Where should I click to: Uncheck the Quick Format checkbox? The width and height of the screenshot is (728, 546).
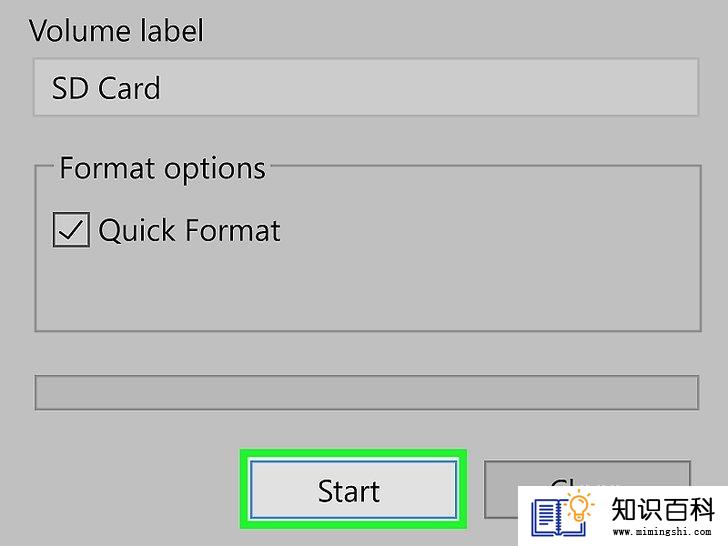pyautogui.click(x=71, y=229)
